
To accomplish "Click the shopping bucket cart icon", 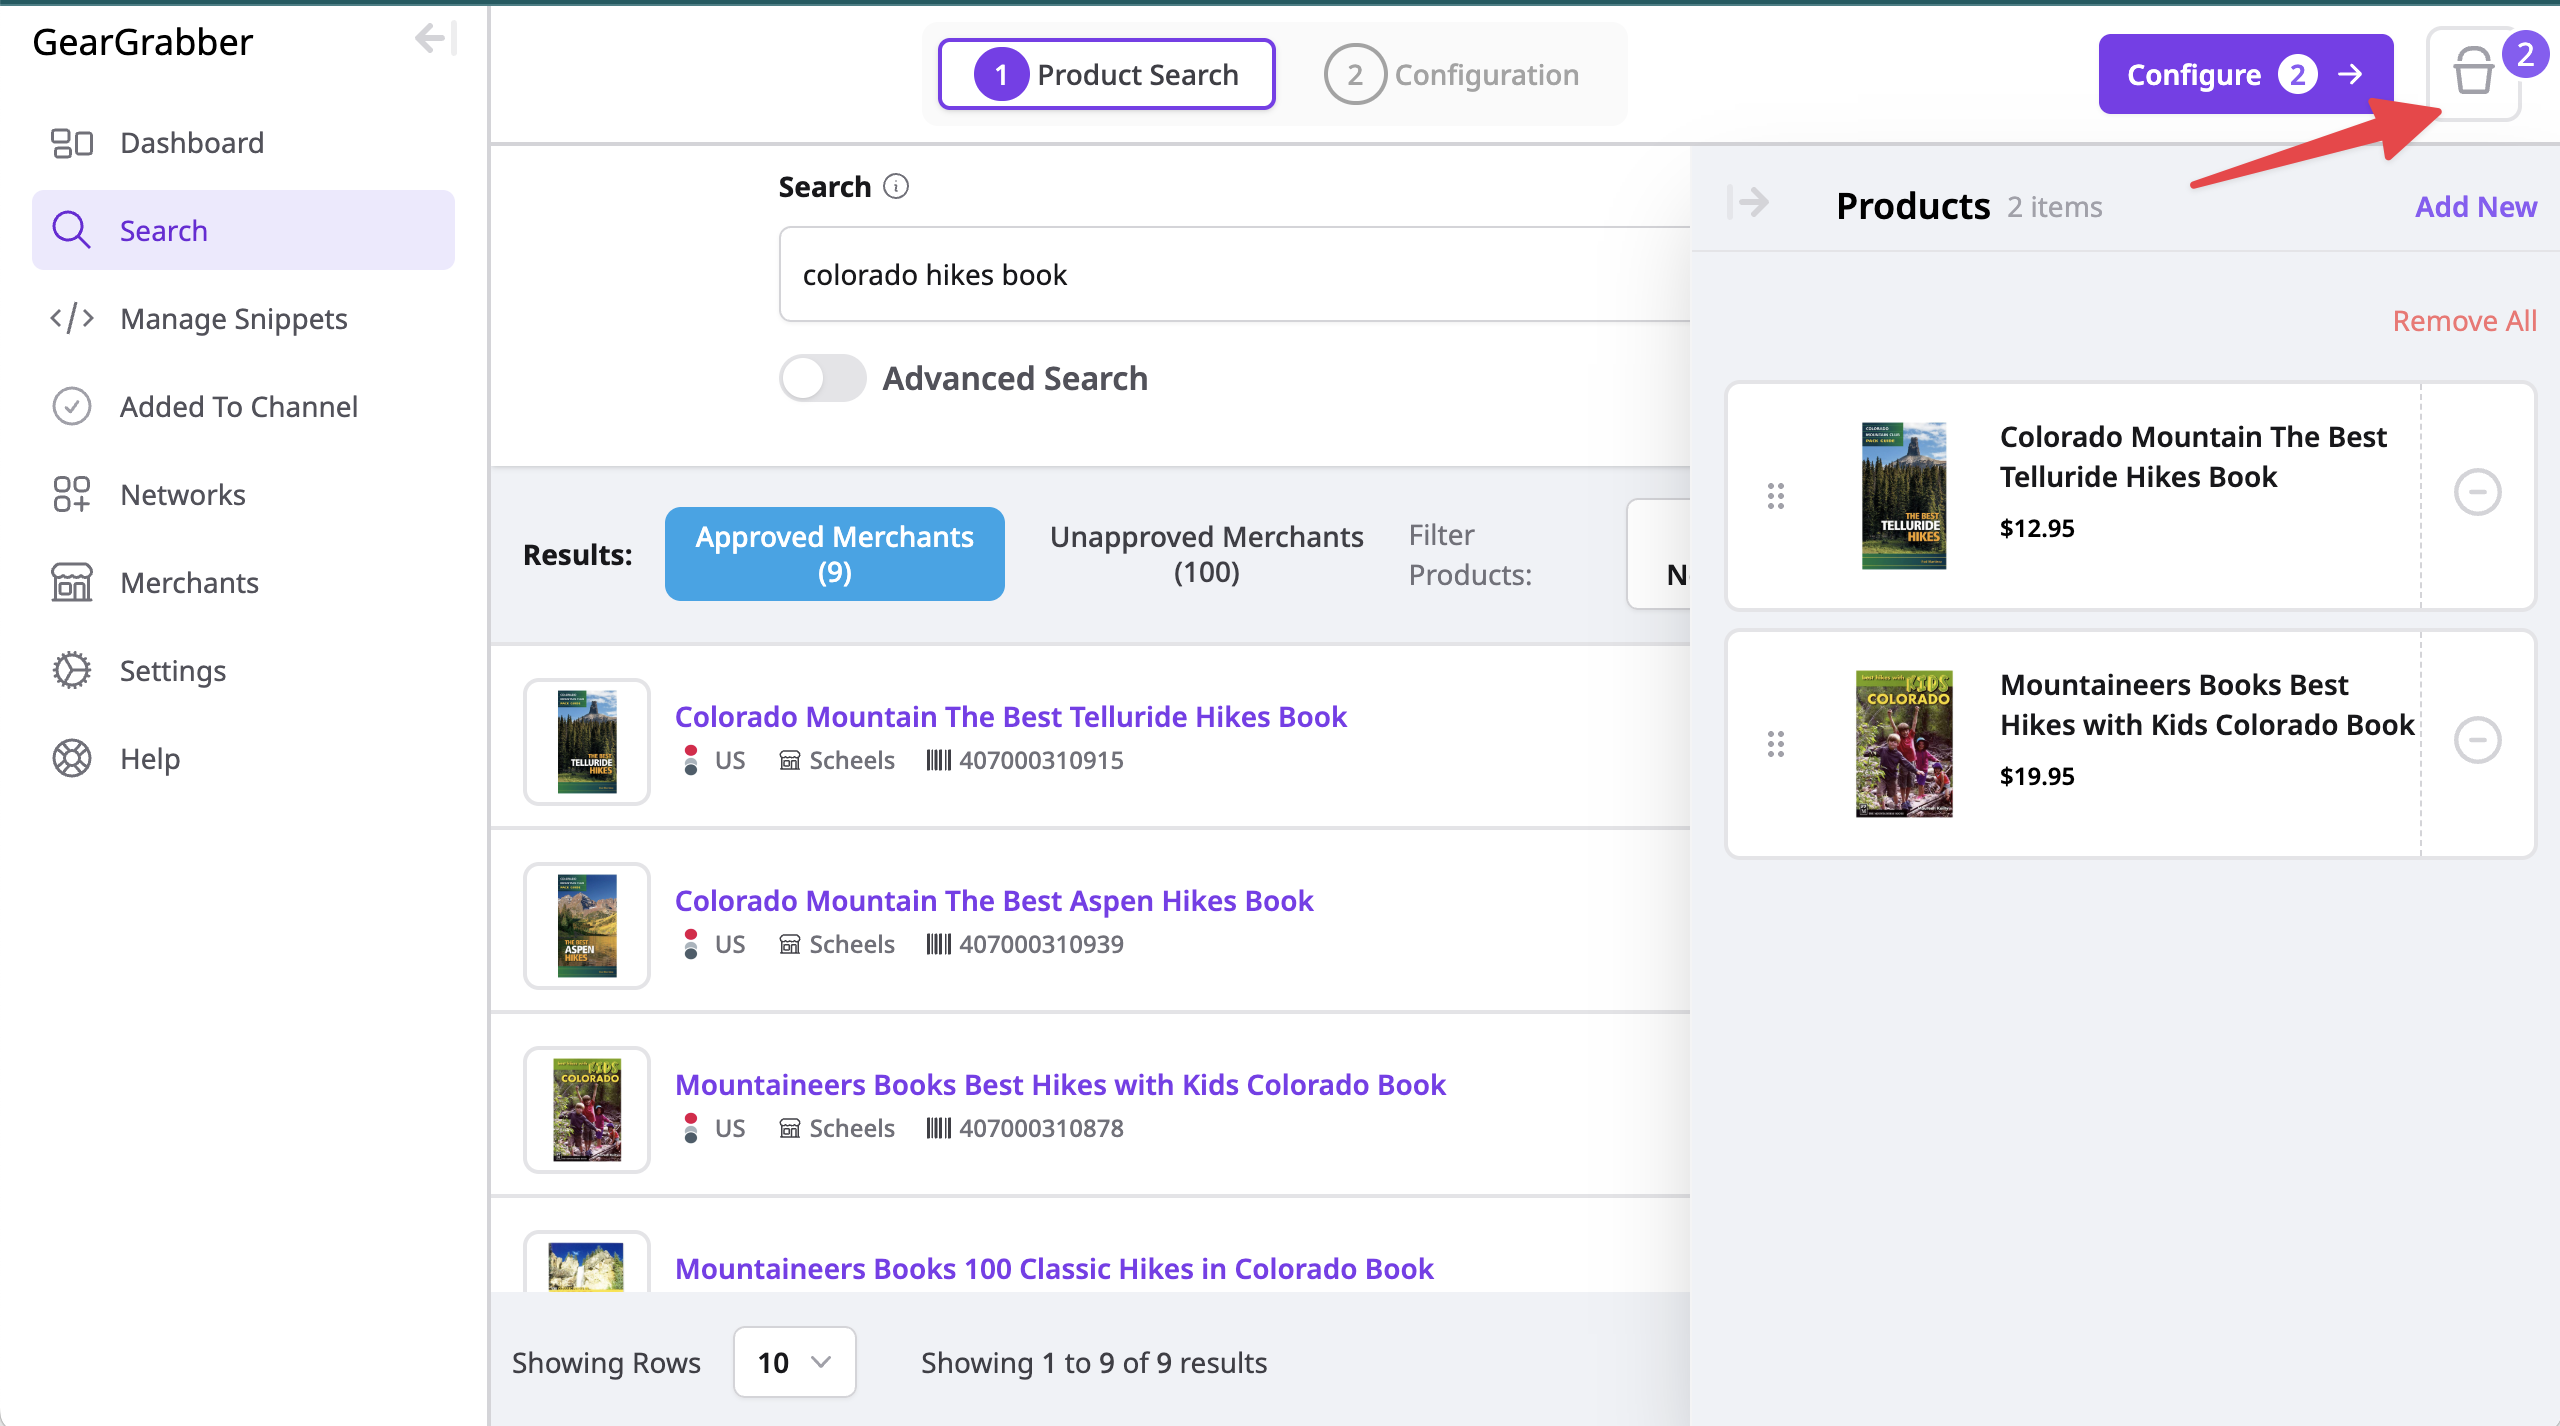I will click(x=2472, y=73).
